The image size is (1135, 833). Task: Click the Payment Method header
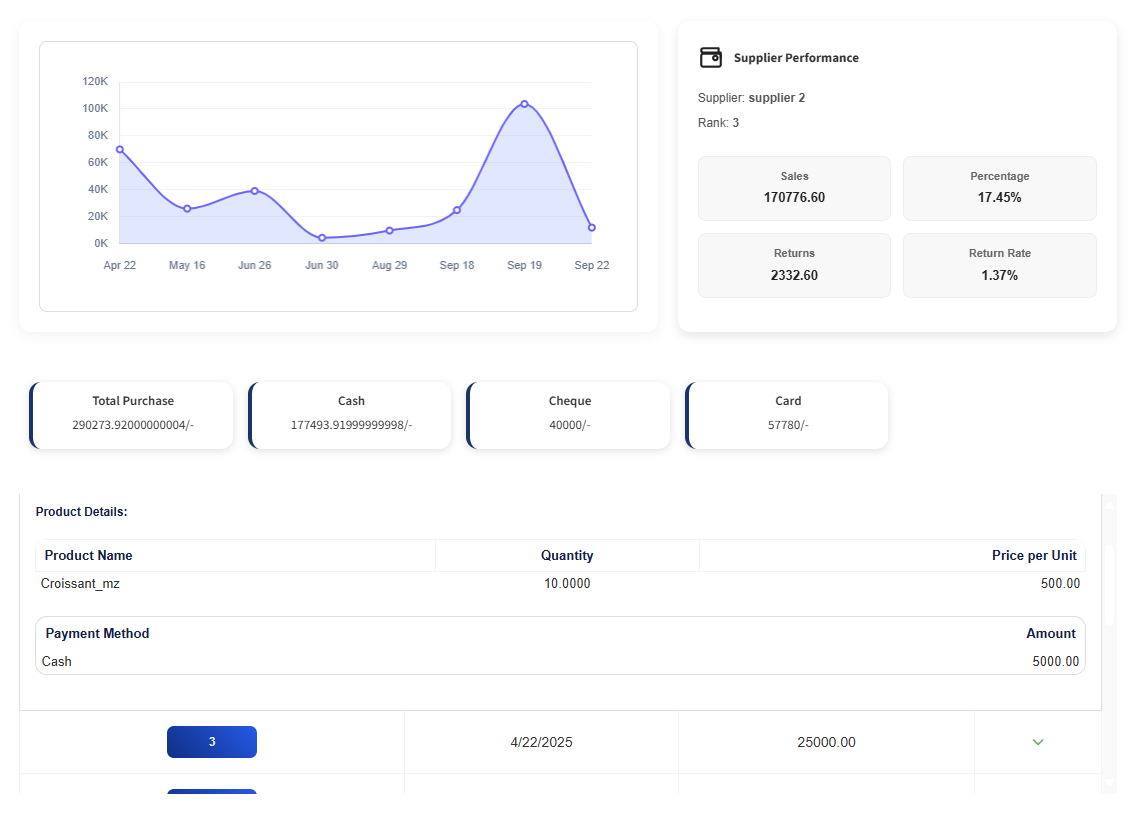(x=97, y=633)
